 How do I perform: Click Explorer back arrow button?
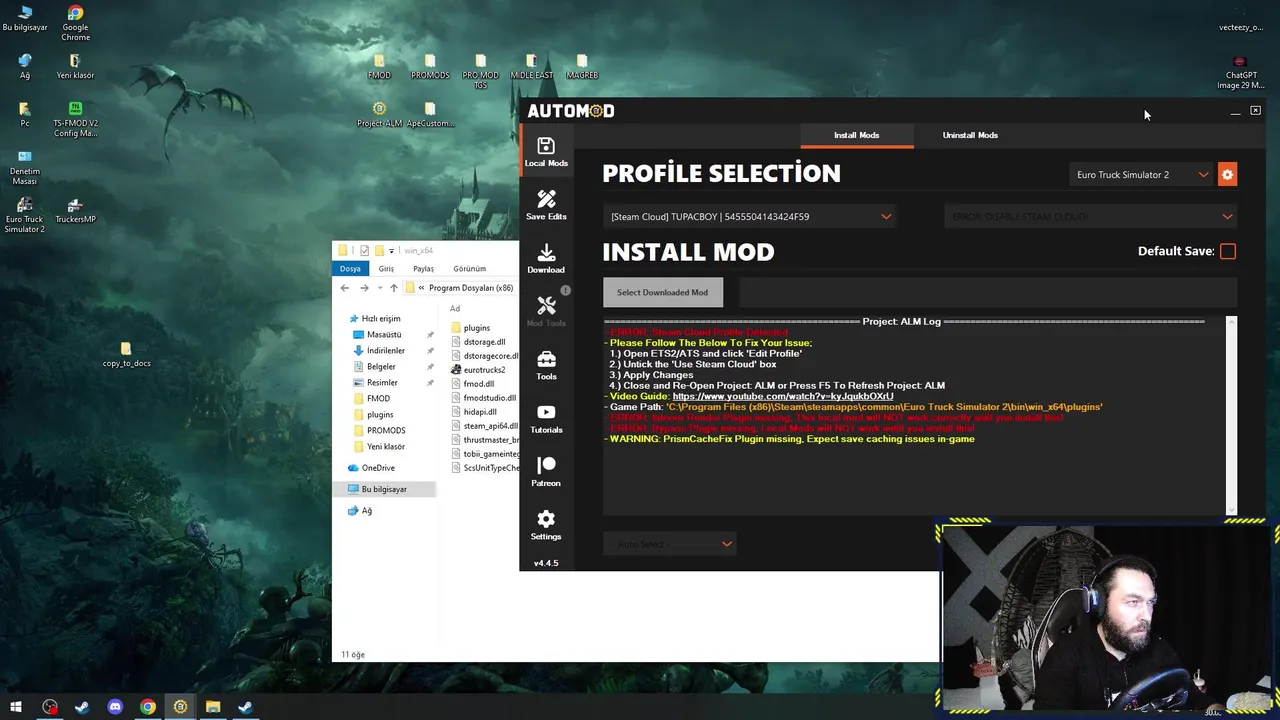[x=345, y=288]
